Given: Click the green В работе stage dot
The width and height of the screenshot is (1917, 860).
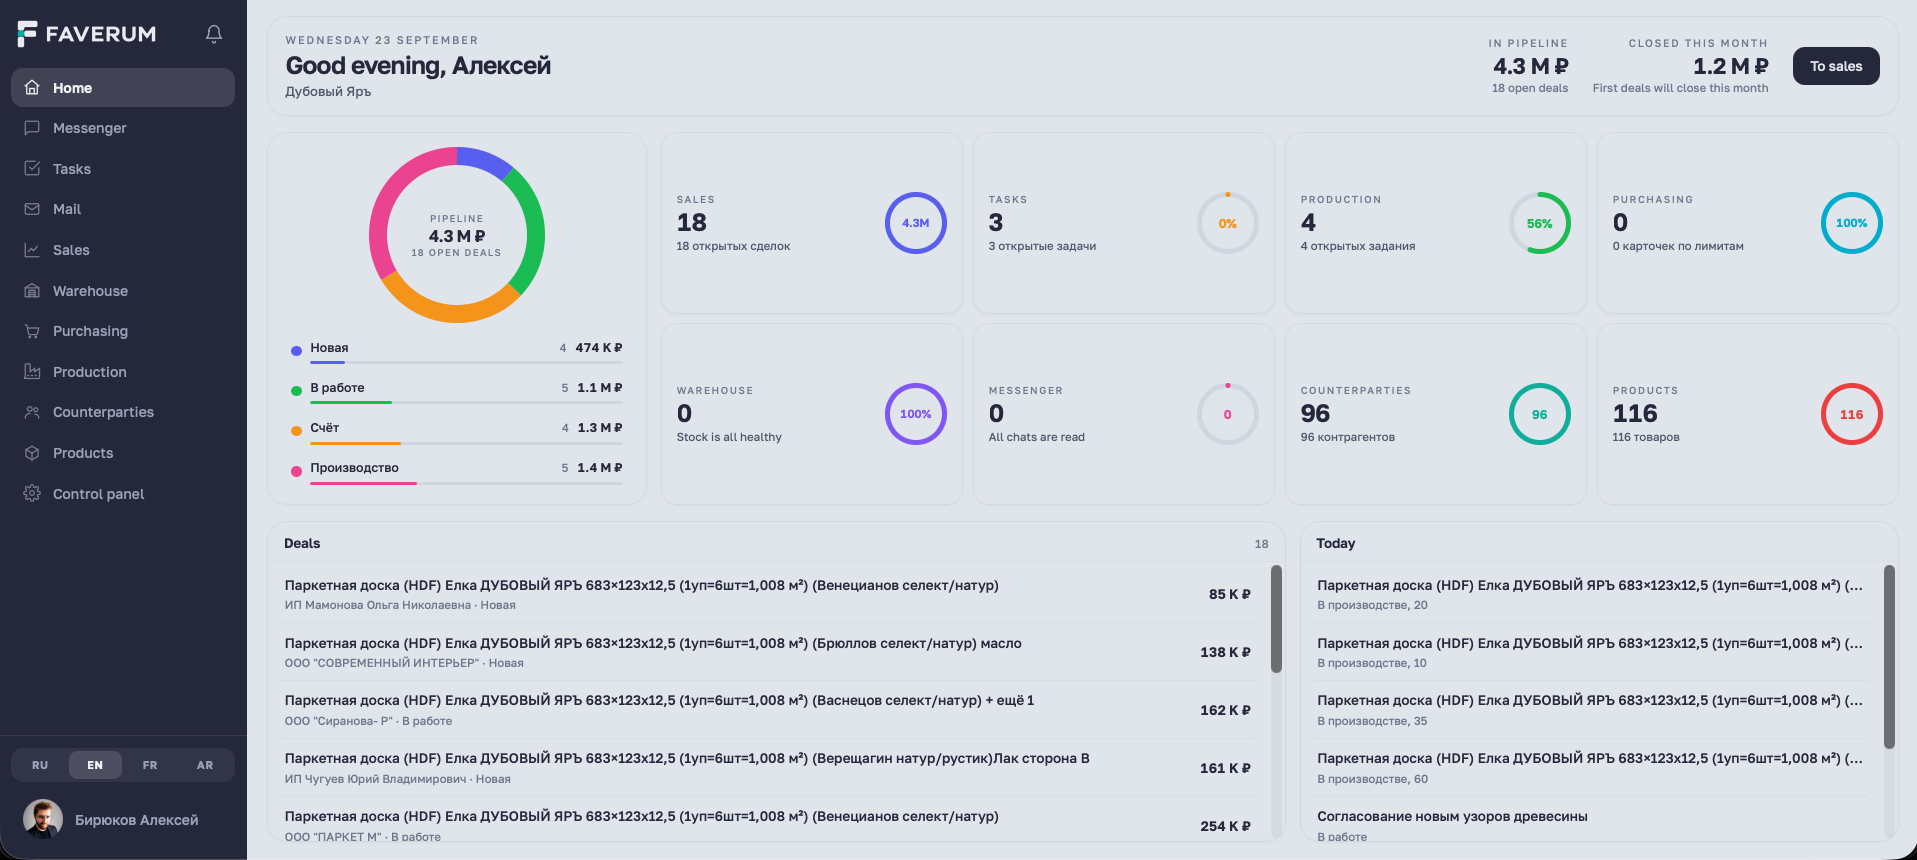Looking at the screenshot, I should pyautogui.click(x=296, y=391).
